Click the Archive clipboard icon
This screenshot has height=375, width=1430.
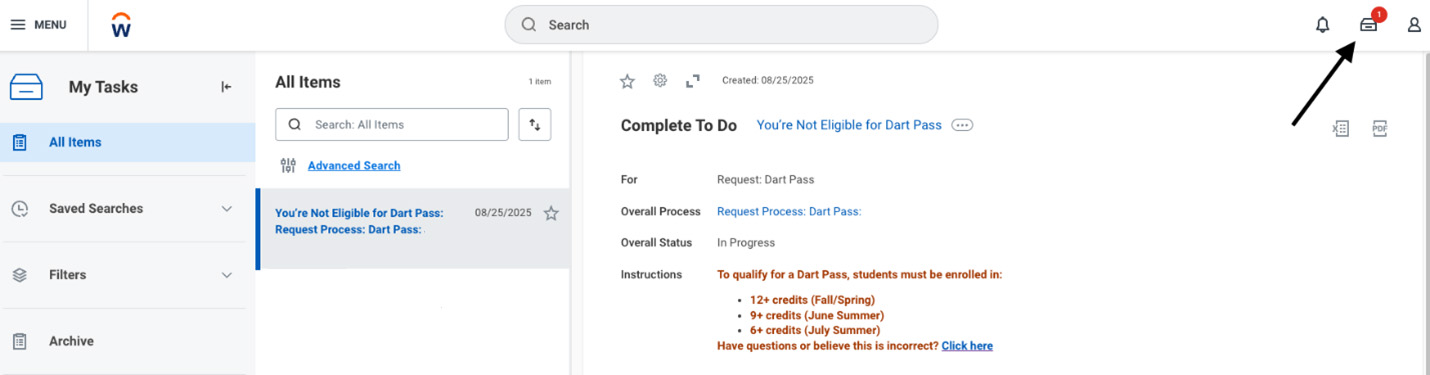[20, 341]
